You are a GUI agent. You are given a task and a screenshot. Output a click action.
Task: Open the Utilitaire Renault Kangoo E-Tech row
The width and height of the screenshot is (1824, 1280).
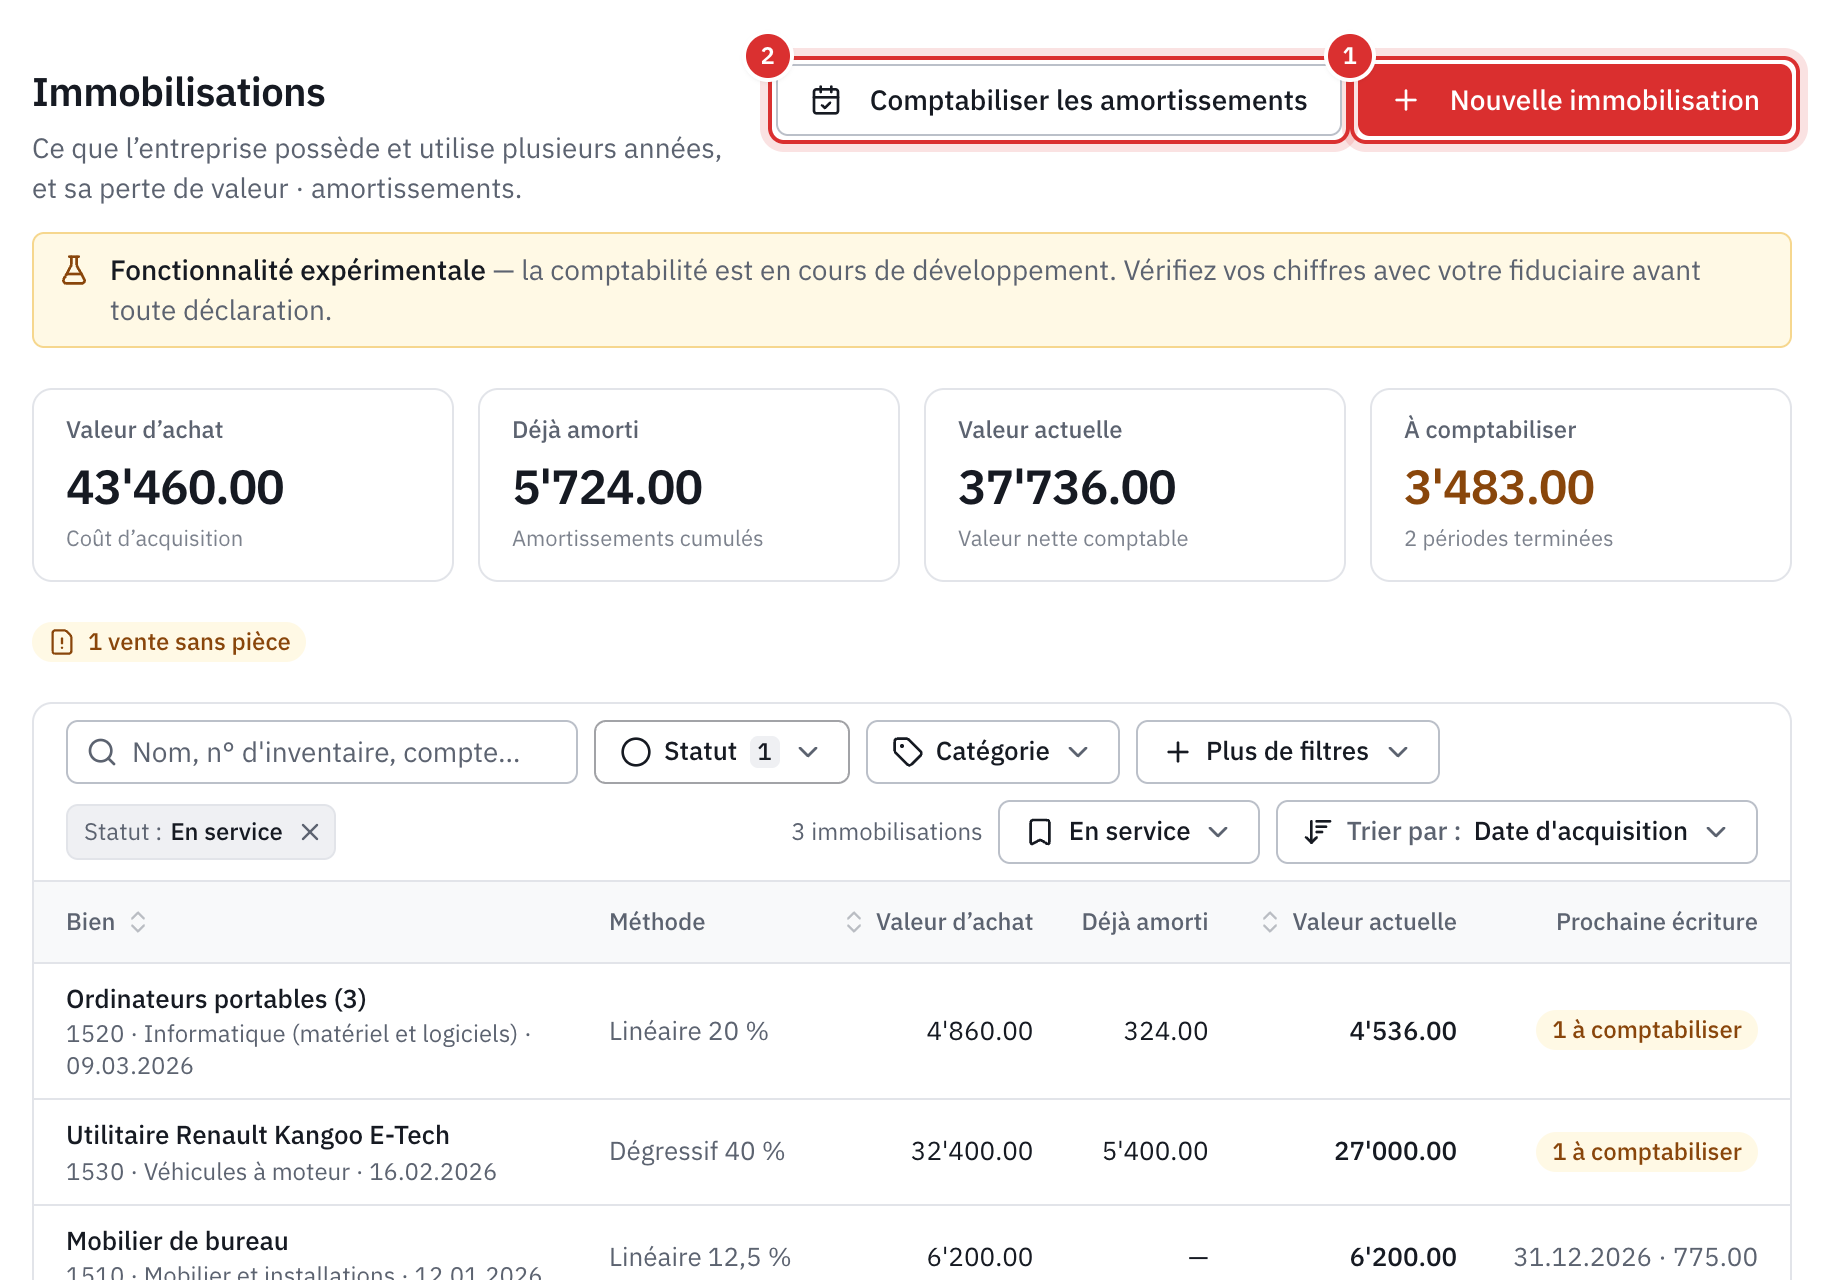pos(912,1152)
